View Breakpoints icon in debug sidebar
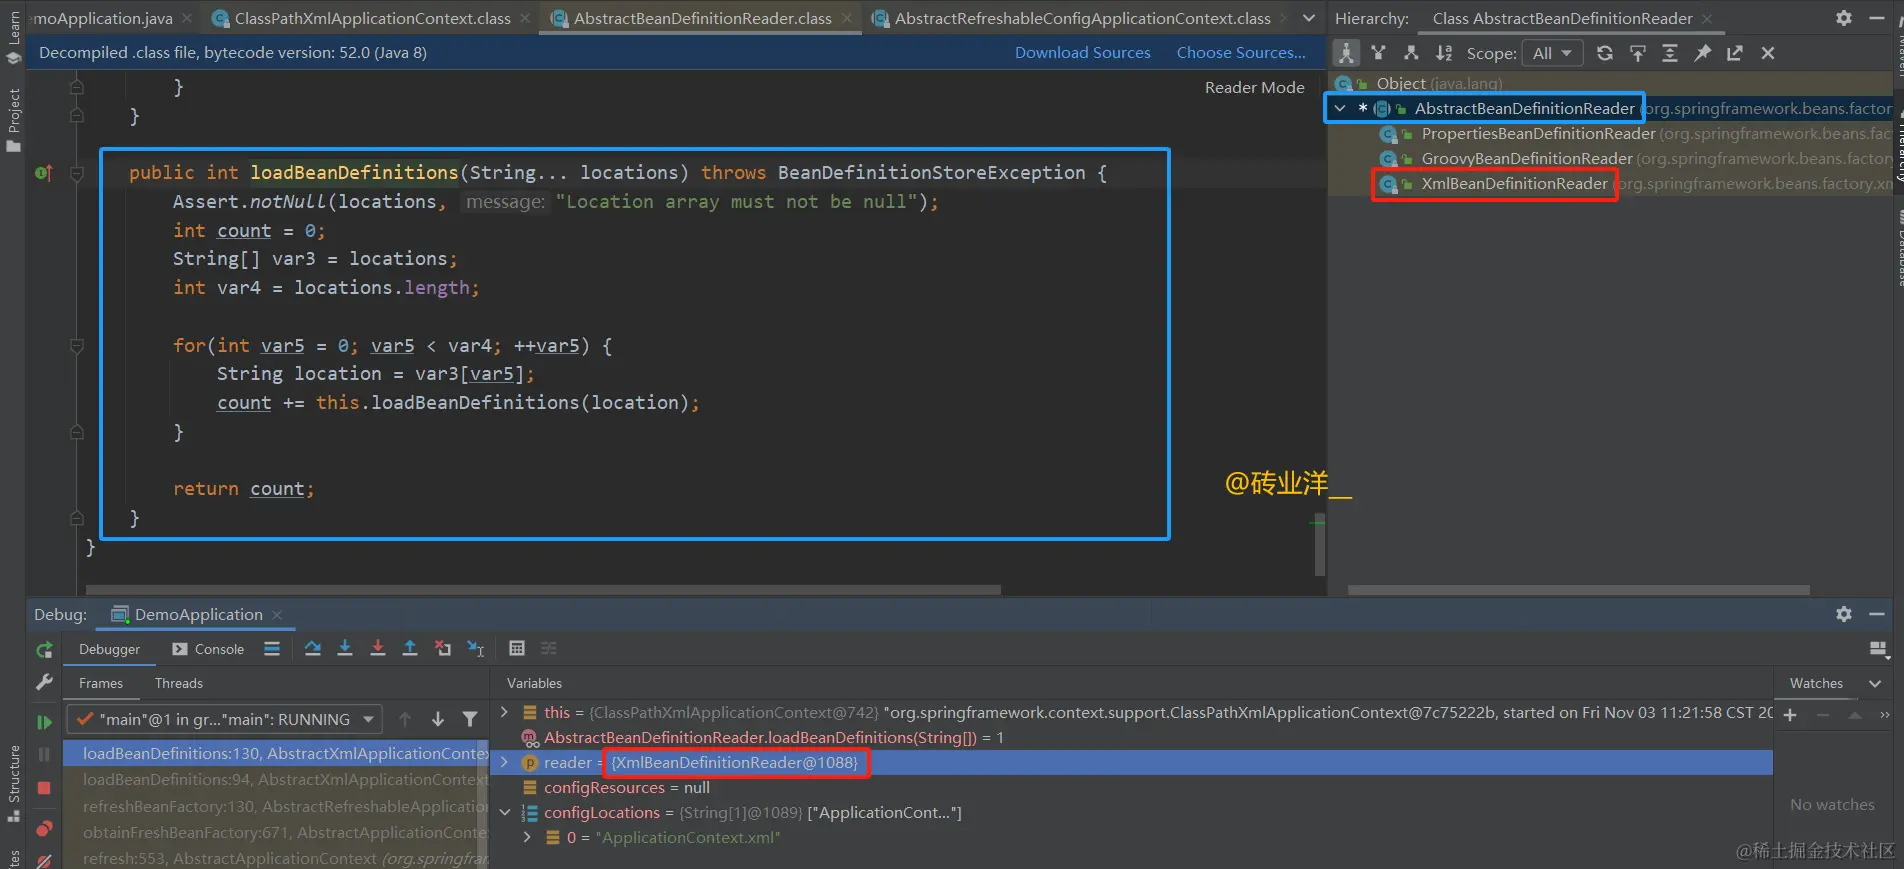The width and height of the screenshot is (1904, 869). [x=44, y=828]
